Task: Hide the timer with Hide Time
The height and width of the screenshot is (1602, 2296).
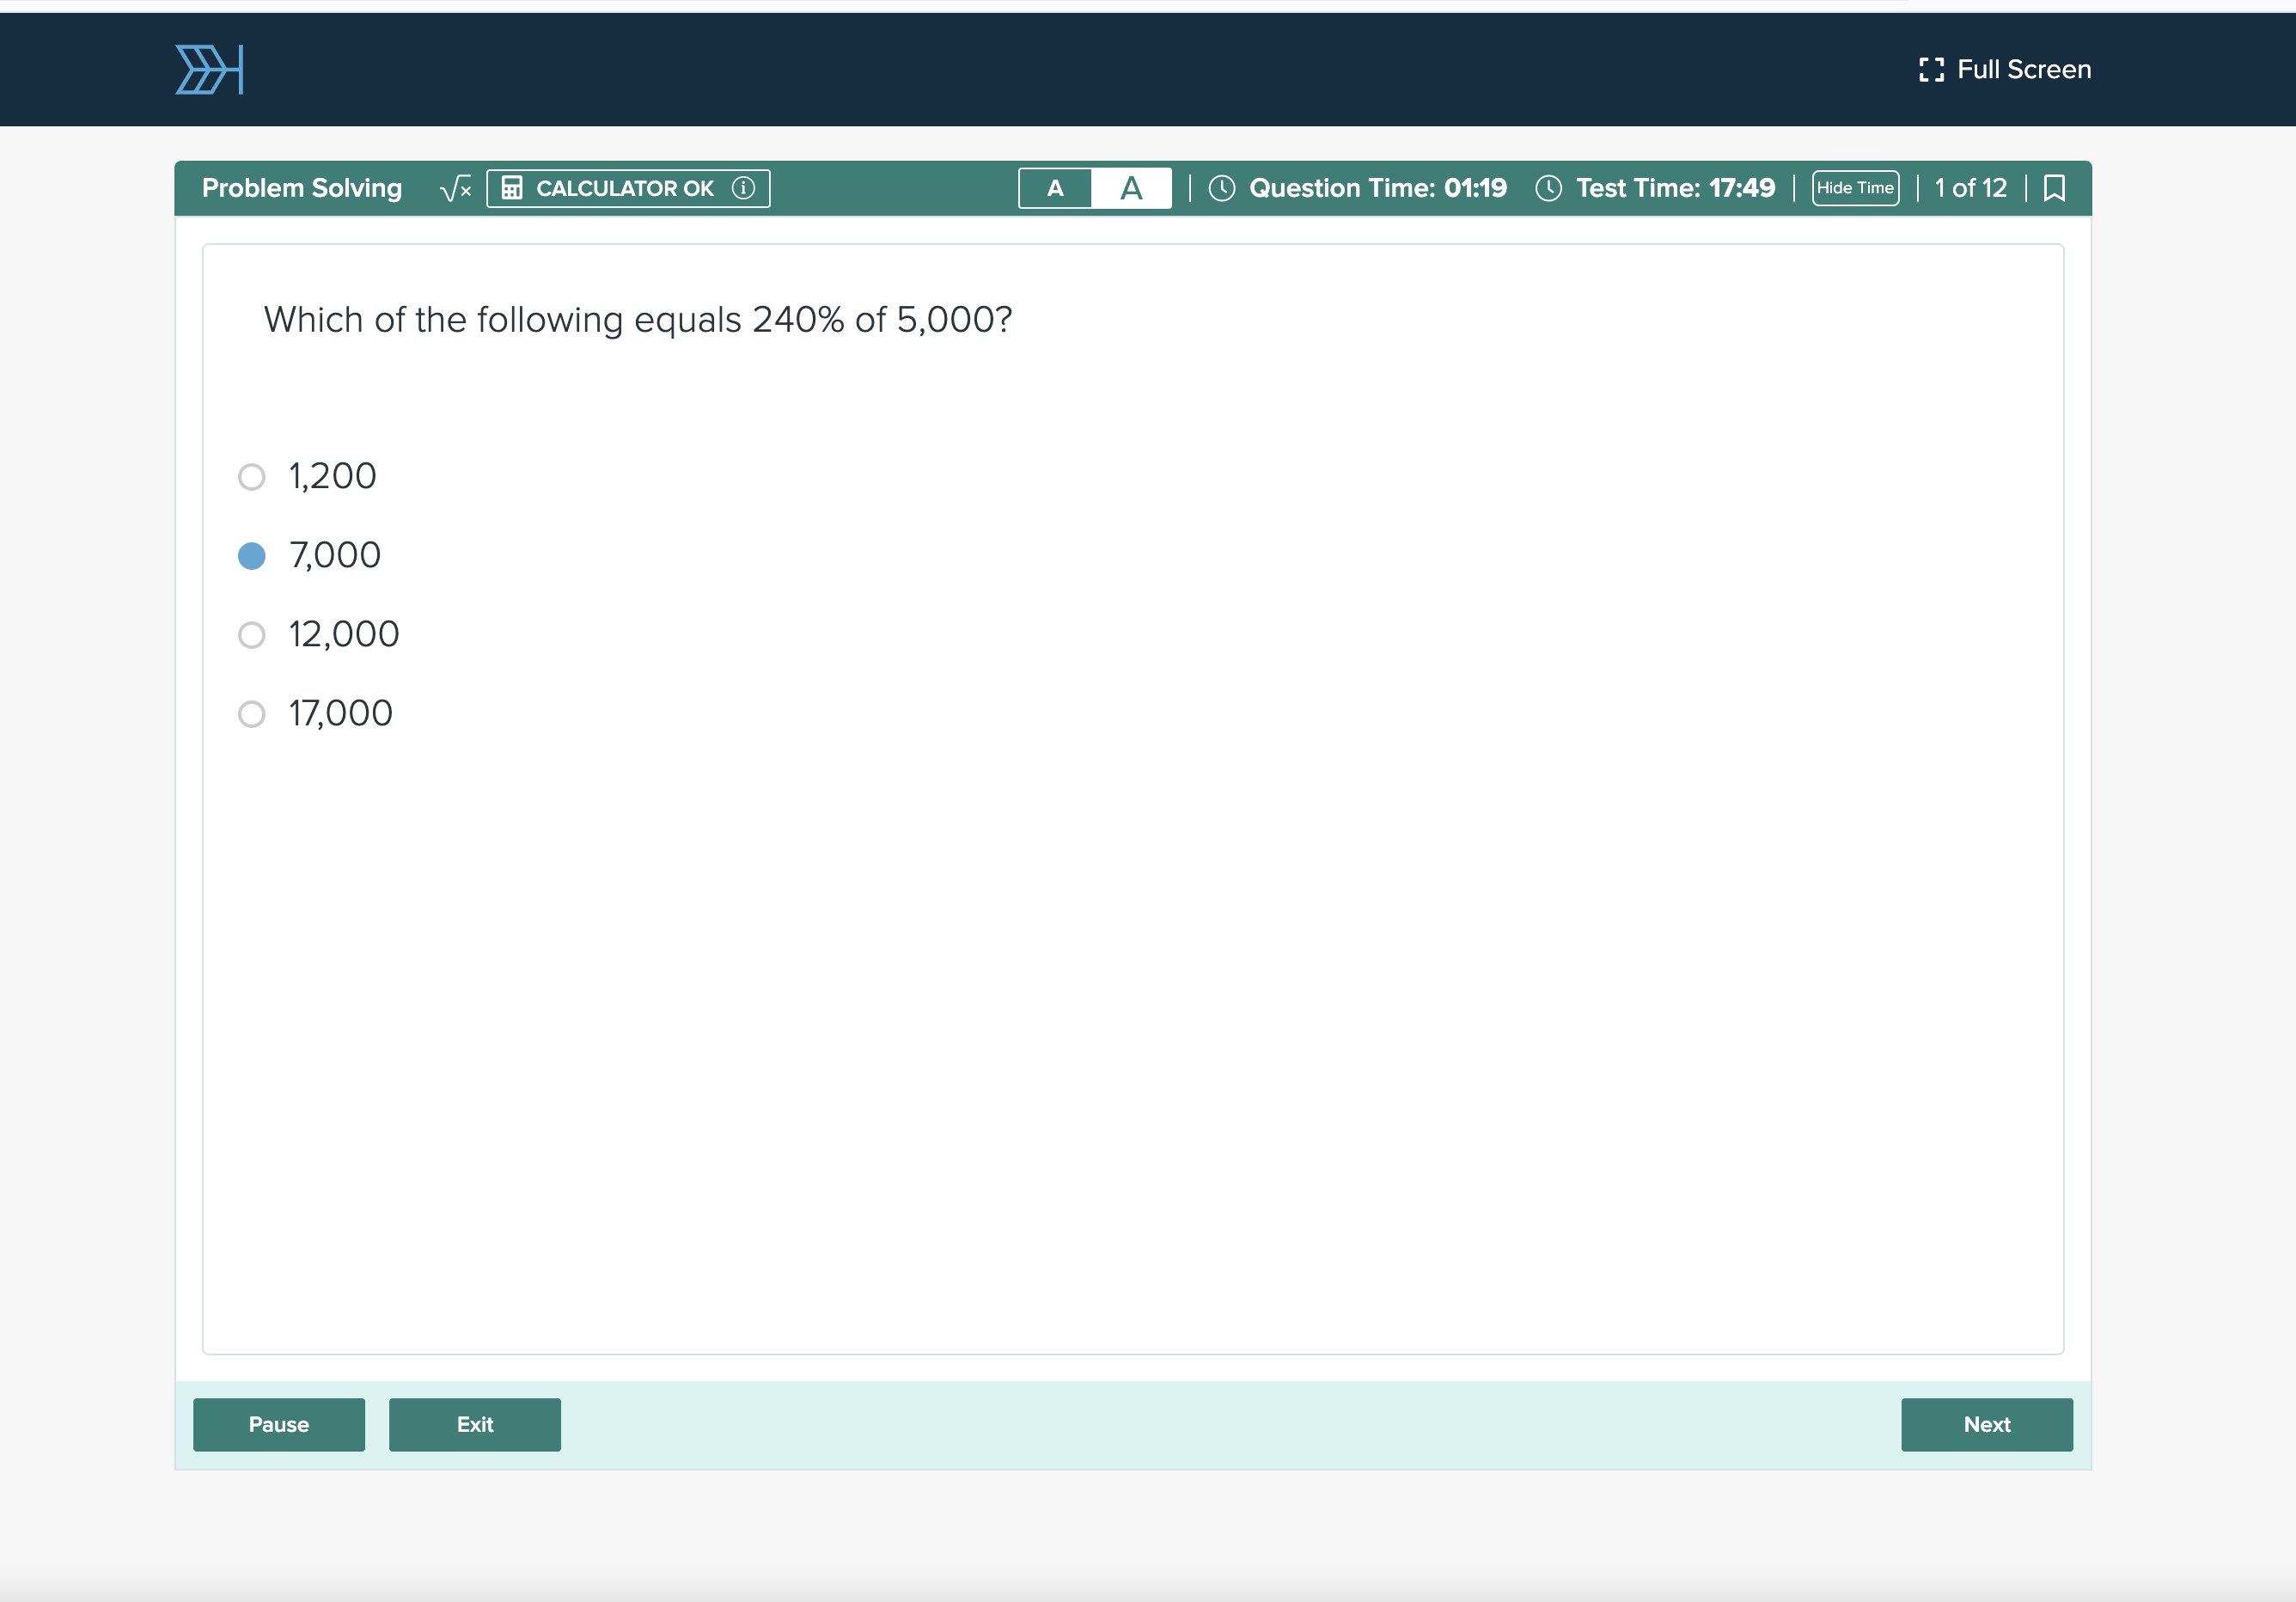Action: click(1855, 188)
